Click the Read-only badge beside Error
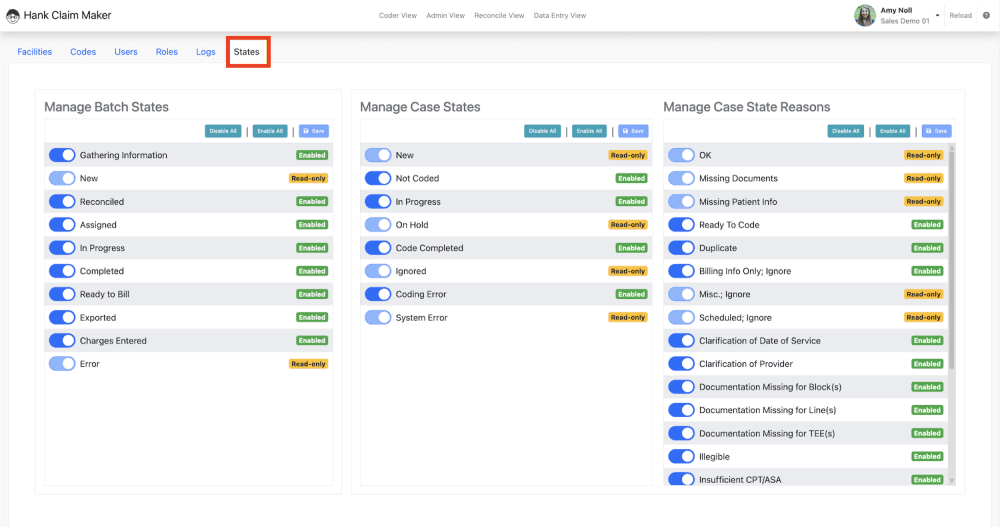This screenshot has width=1000, height=527. tap(309, 364)
